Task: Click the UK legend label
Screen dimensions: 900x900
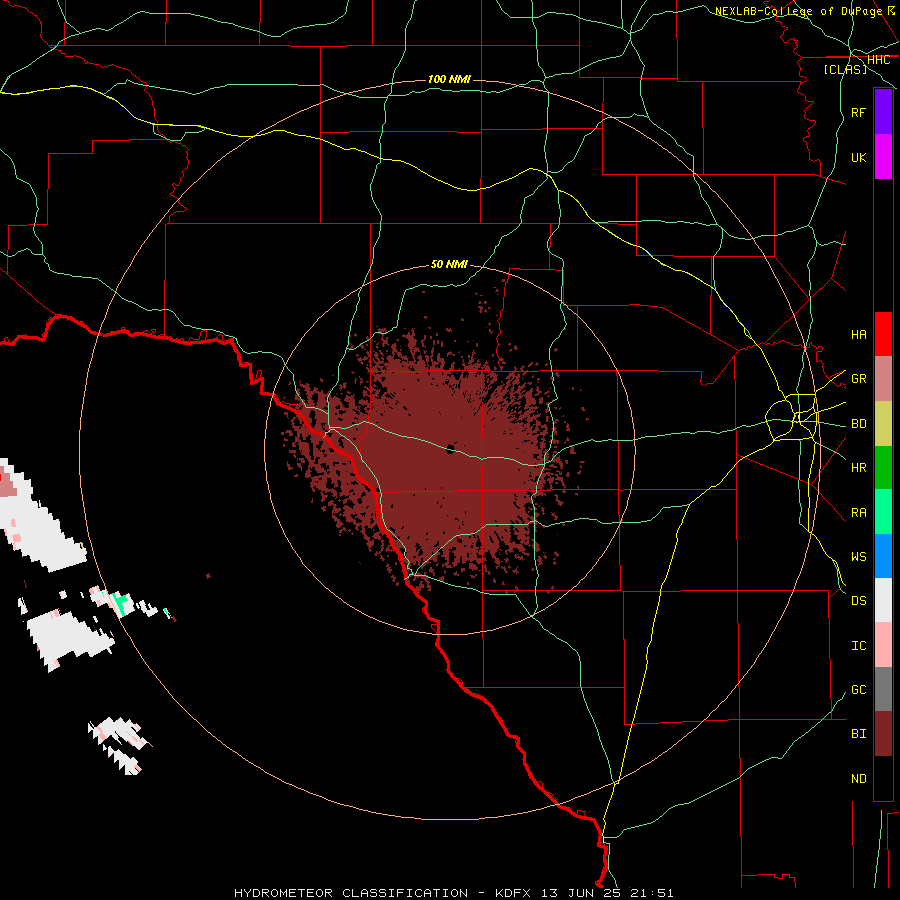Action: click(x=858, y=157)
